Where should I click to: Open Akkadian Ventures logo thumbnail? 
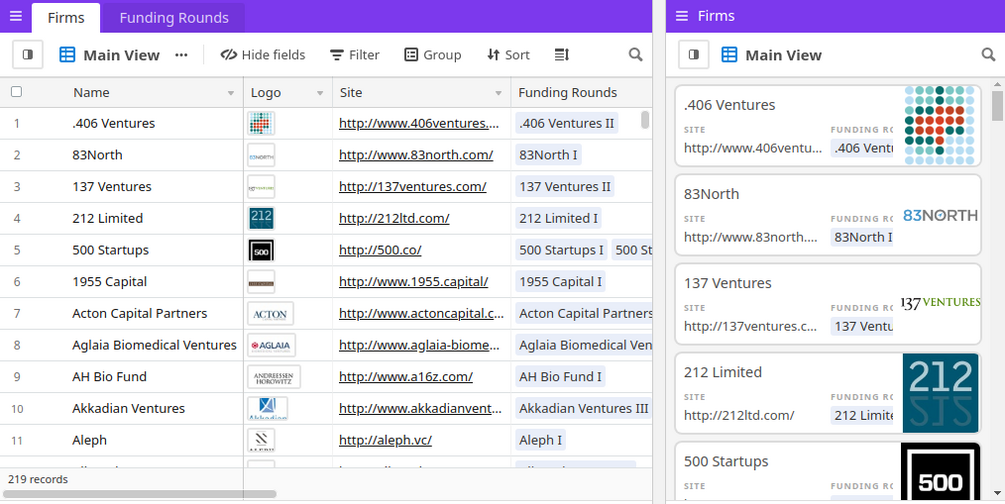pyautogui.click(x=267, y=408)
